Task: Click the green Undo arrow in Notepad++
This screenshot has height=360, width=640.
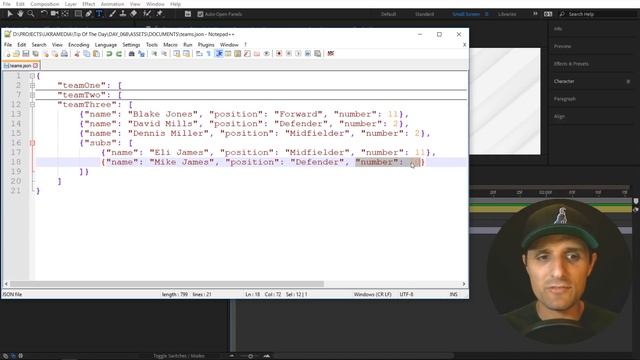Action: tap(109, 54)
